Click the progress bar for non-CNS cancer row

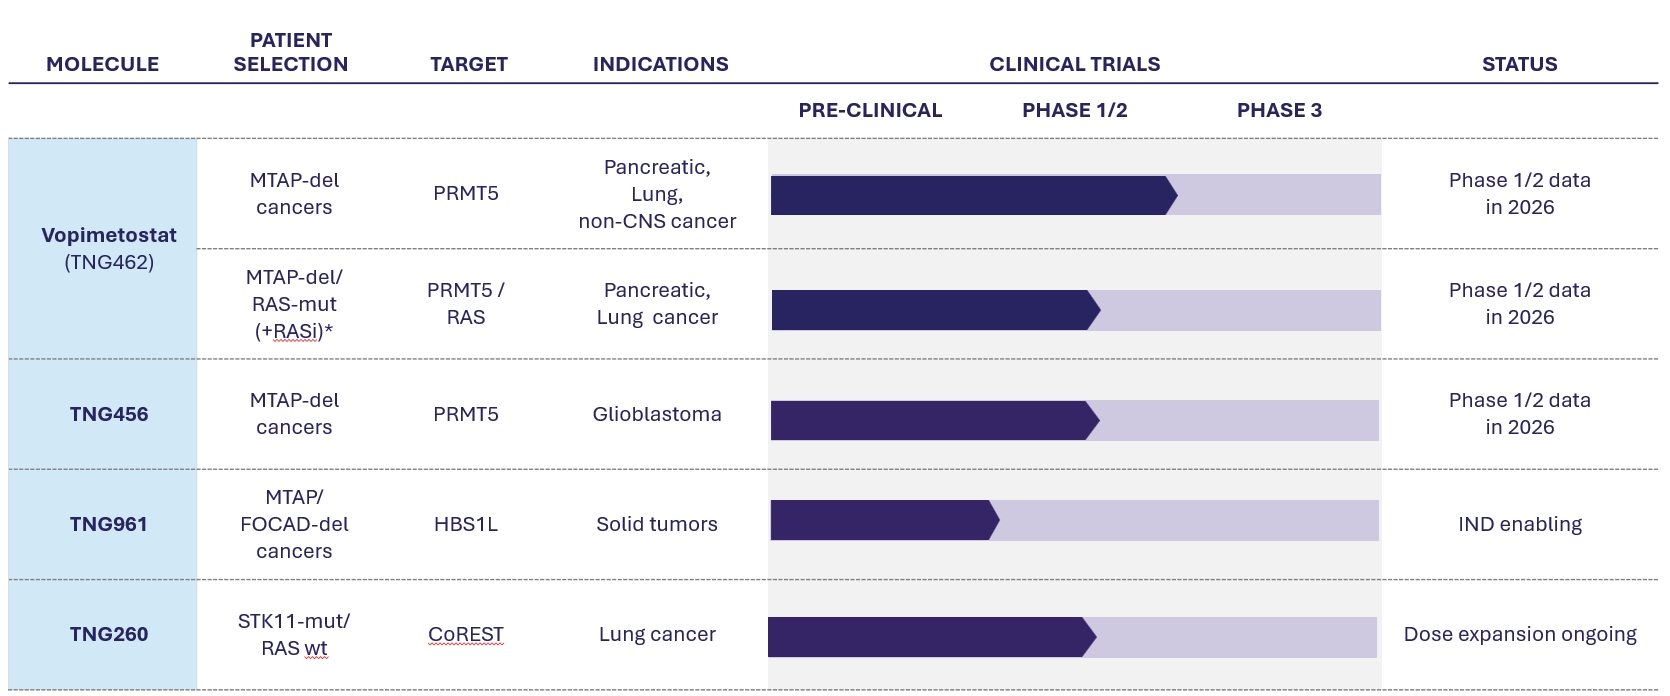coord(970,195)
